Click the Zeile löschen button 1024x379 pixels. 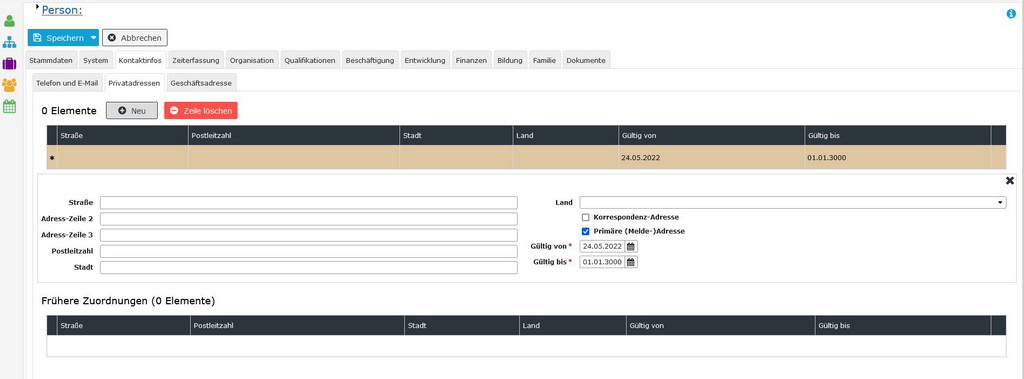(200, 111)
